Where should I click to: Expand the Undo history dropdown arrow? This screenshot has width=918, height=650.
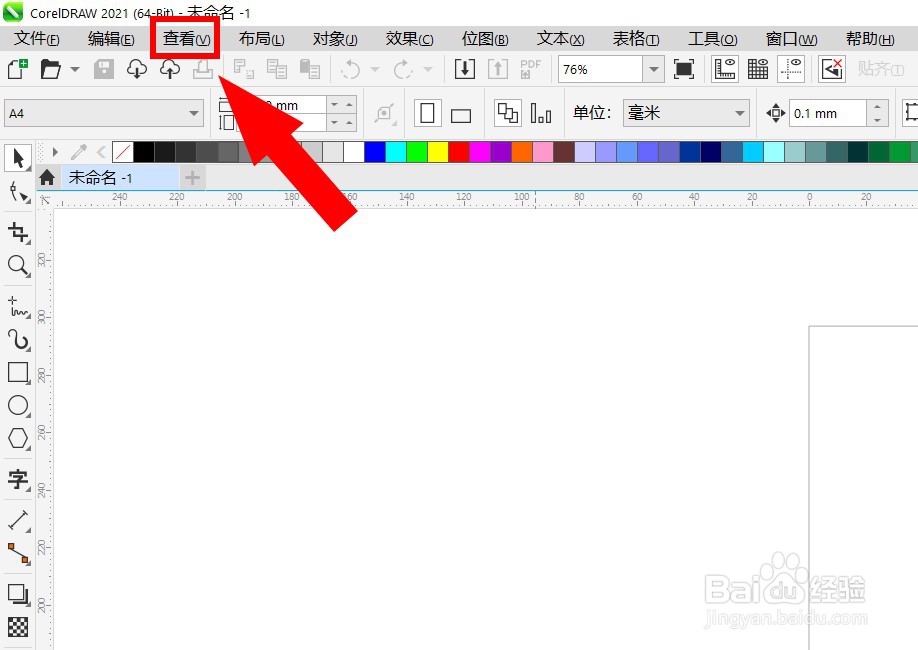[x=375, y=69]
